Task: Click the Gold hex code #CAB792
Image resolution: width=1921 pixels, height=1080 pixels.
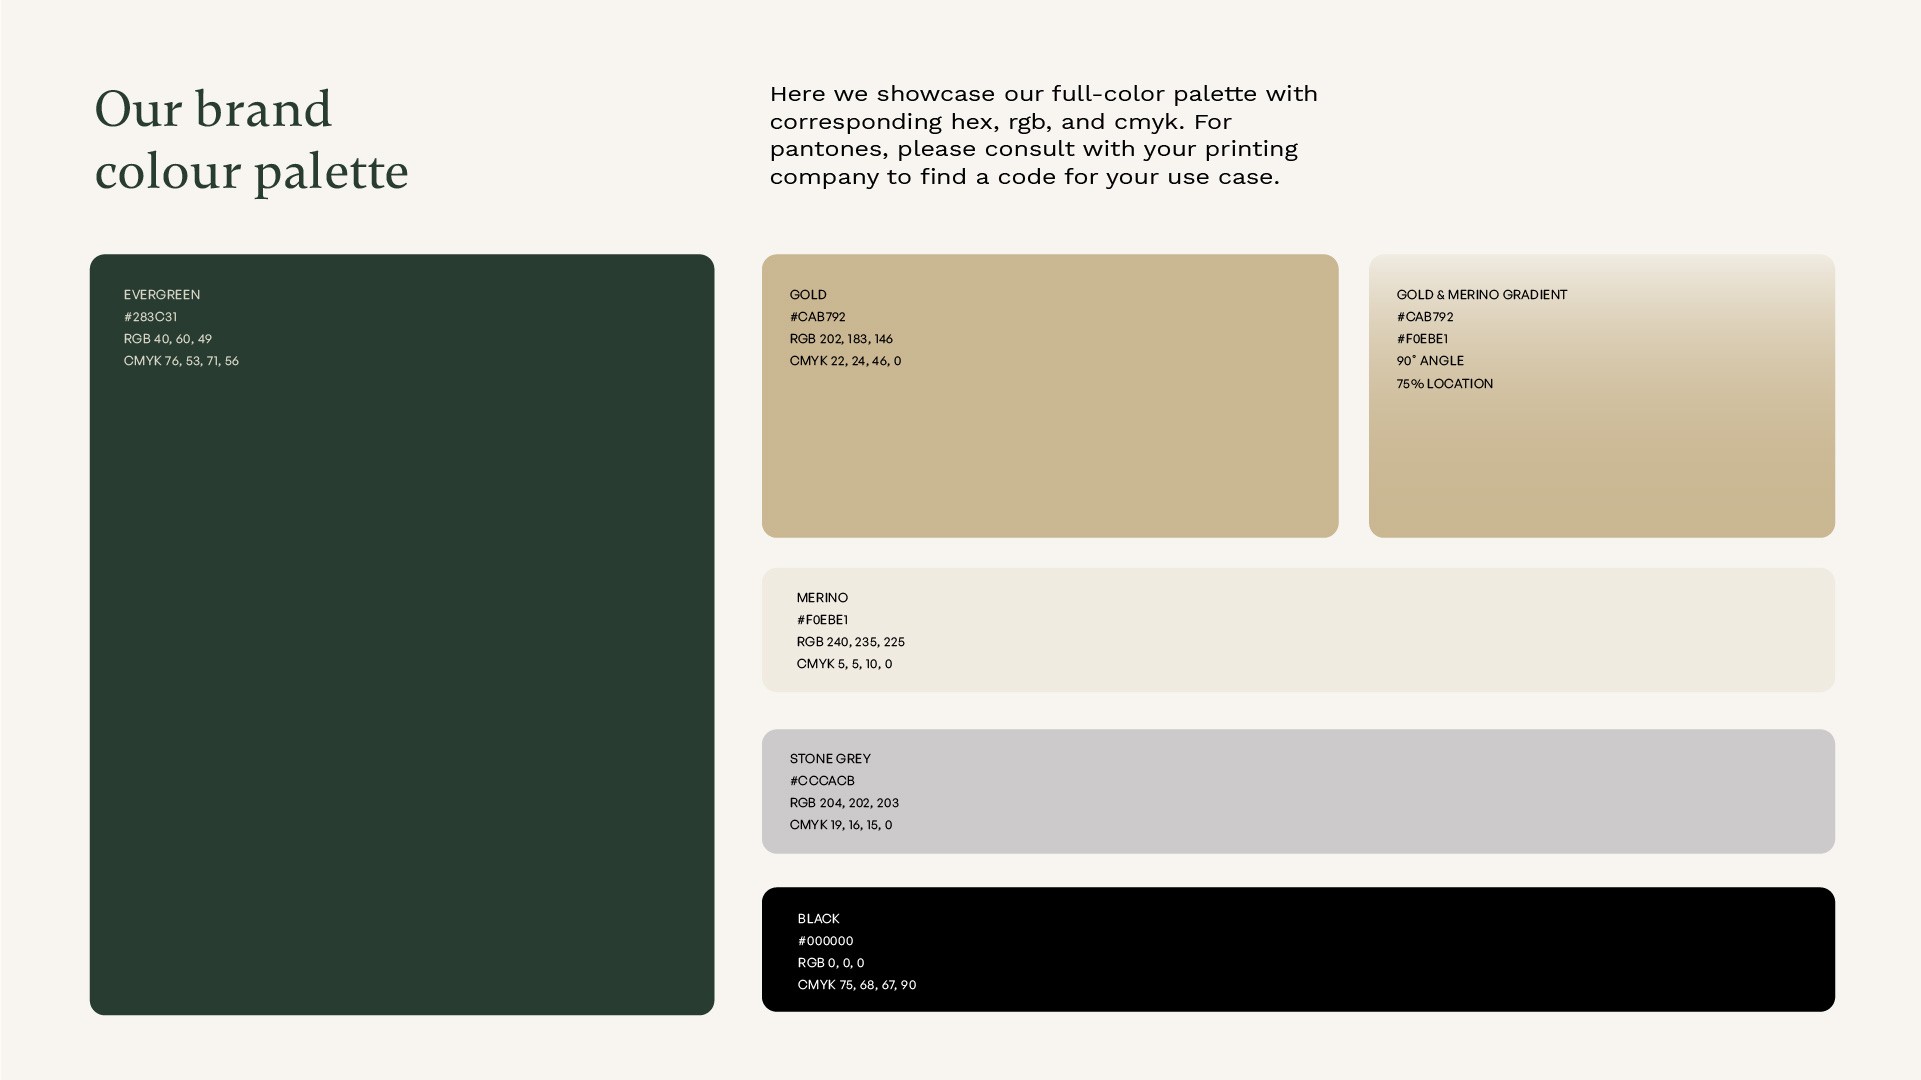Action: click(x=817, y=317)
